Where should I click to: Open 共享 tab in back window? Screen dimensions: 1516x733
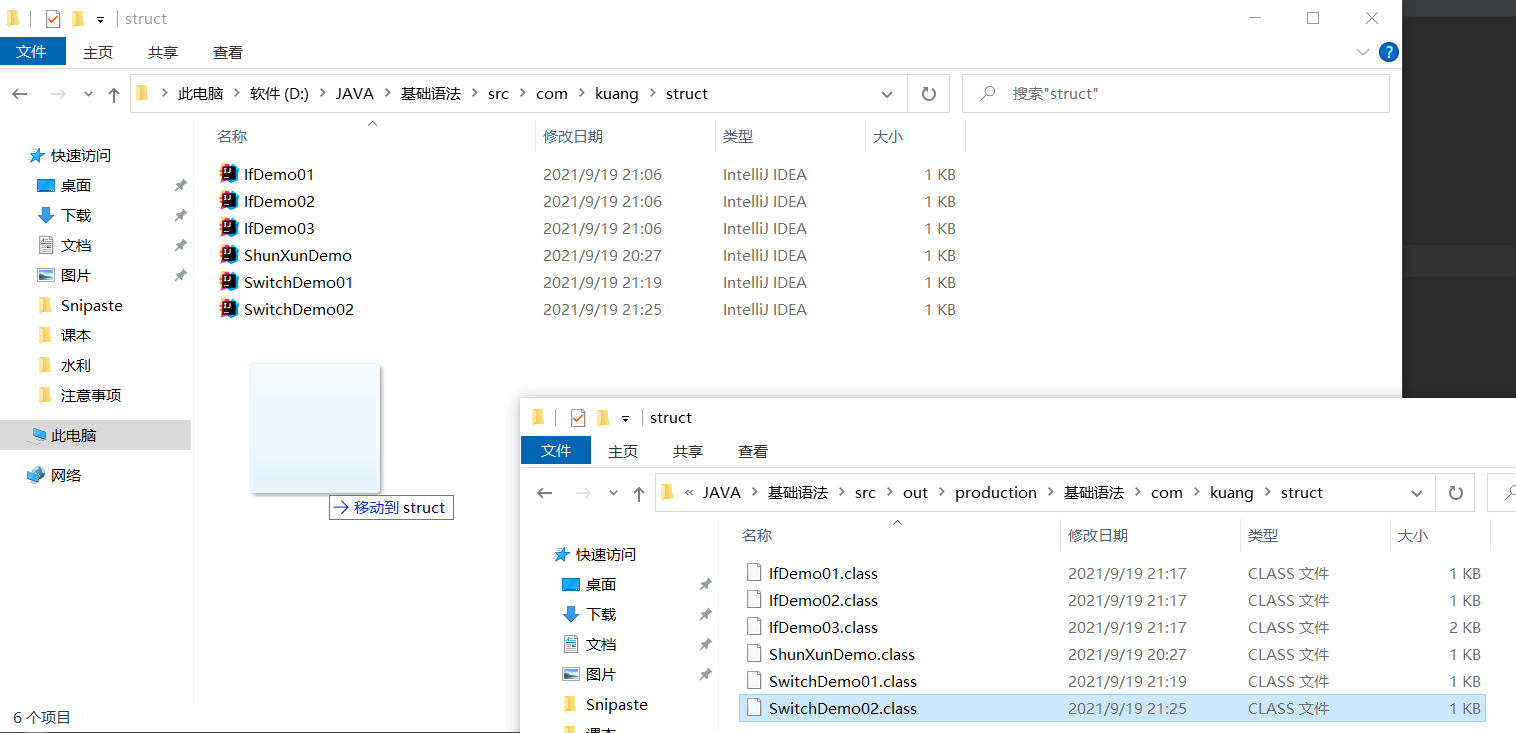pos(163,52)
